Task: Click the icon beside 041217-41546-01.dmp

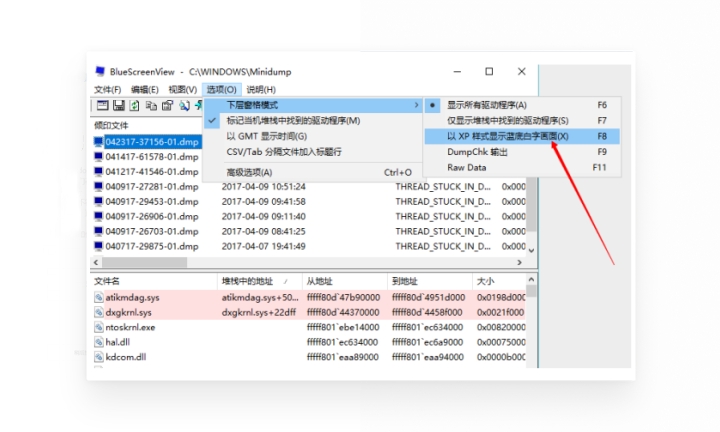Action: (x=98, y=172)
